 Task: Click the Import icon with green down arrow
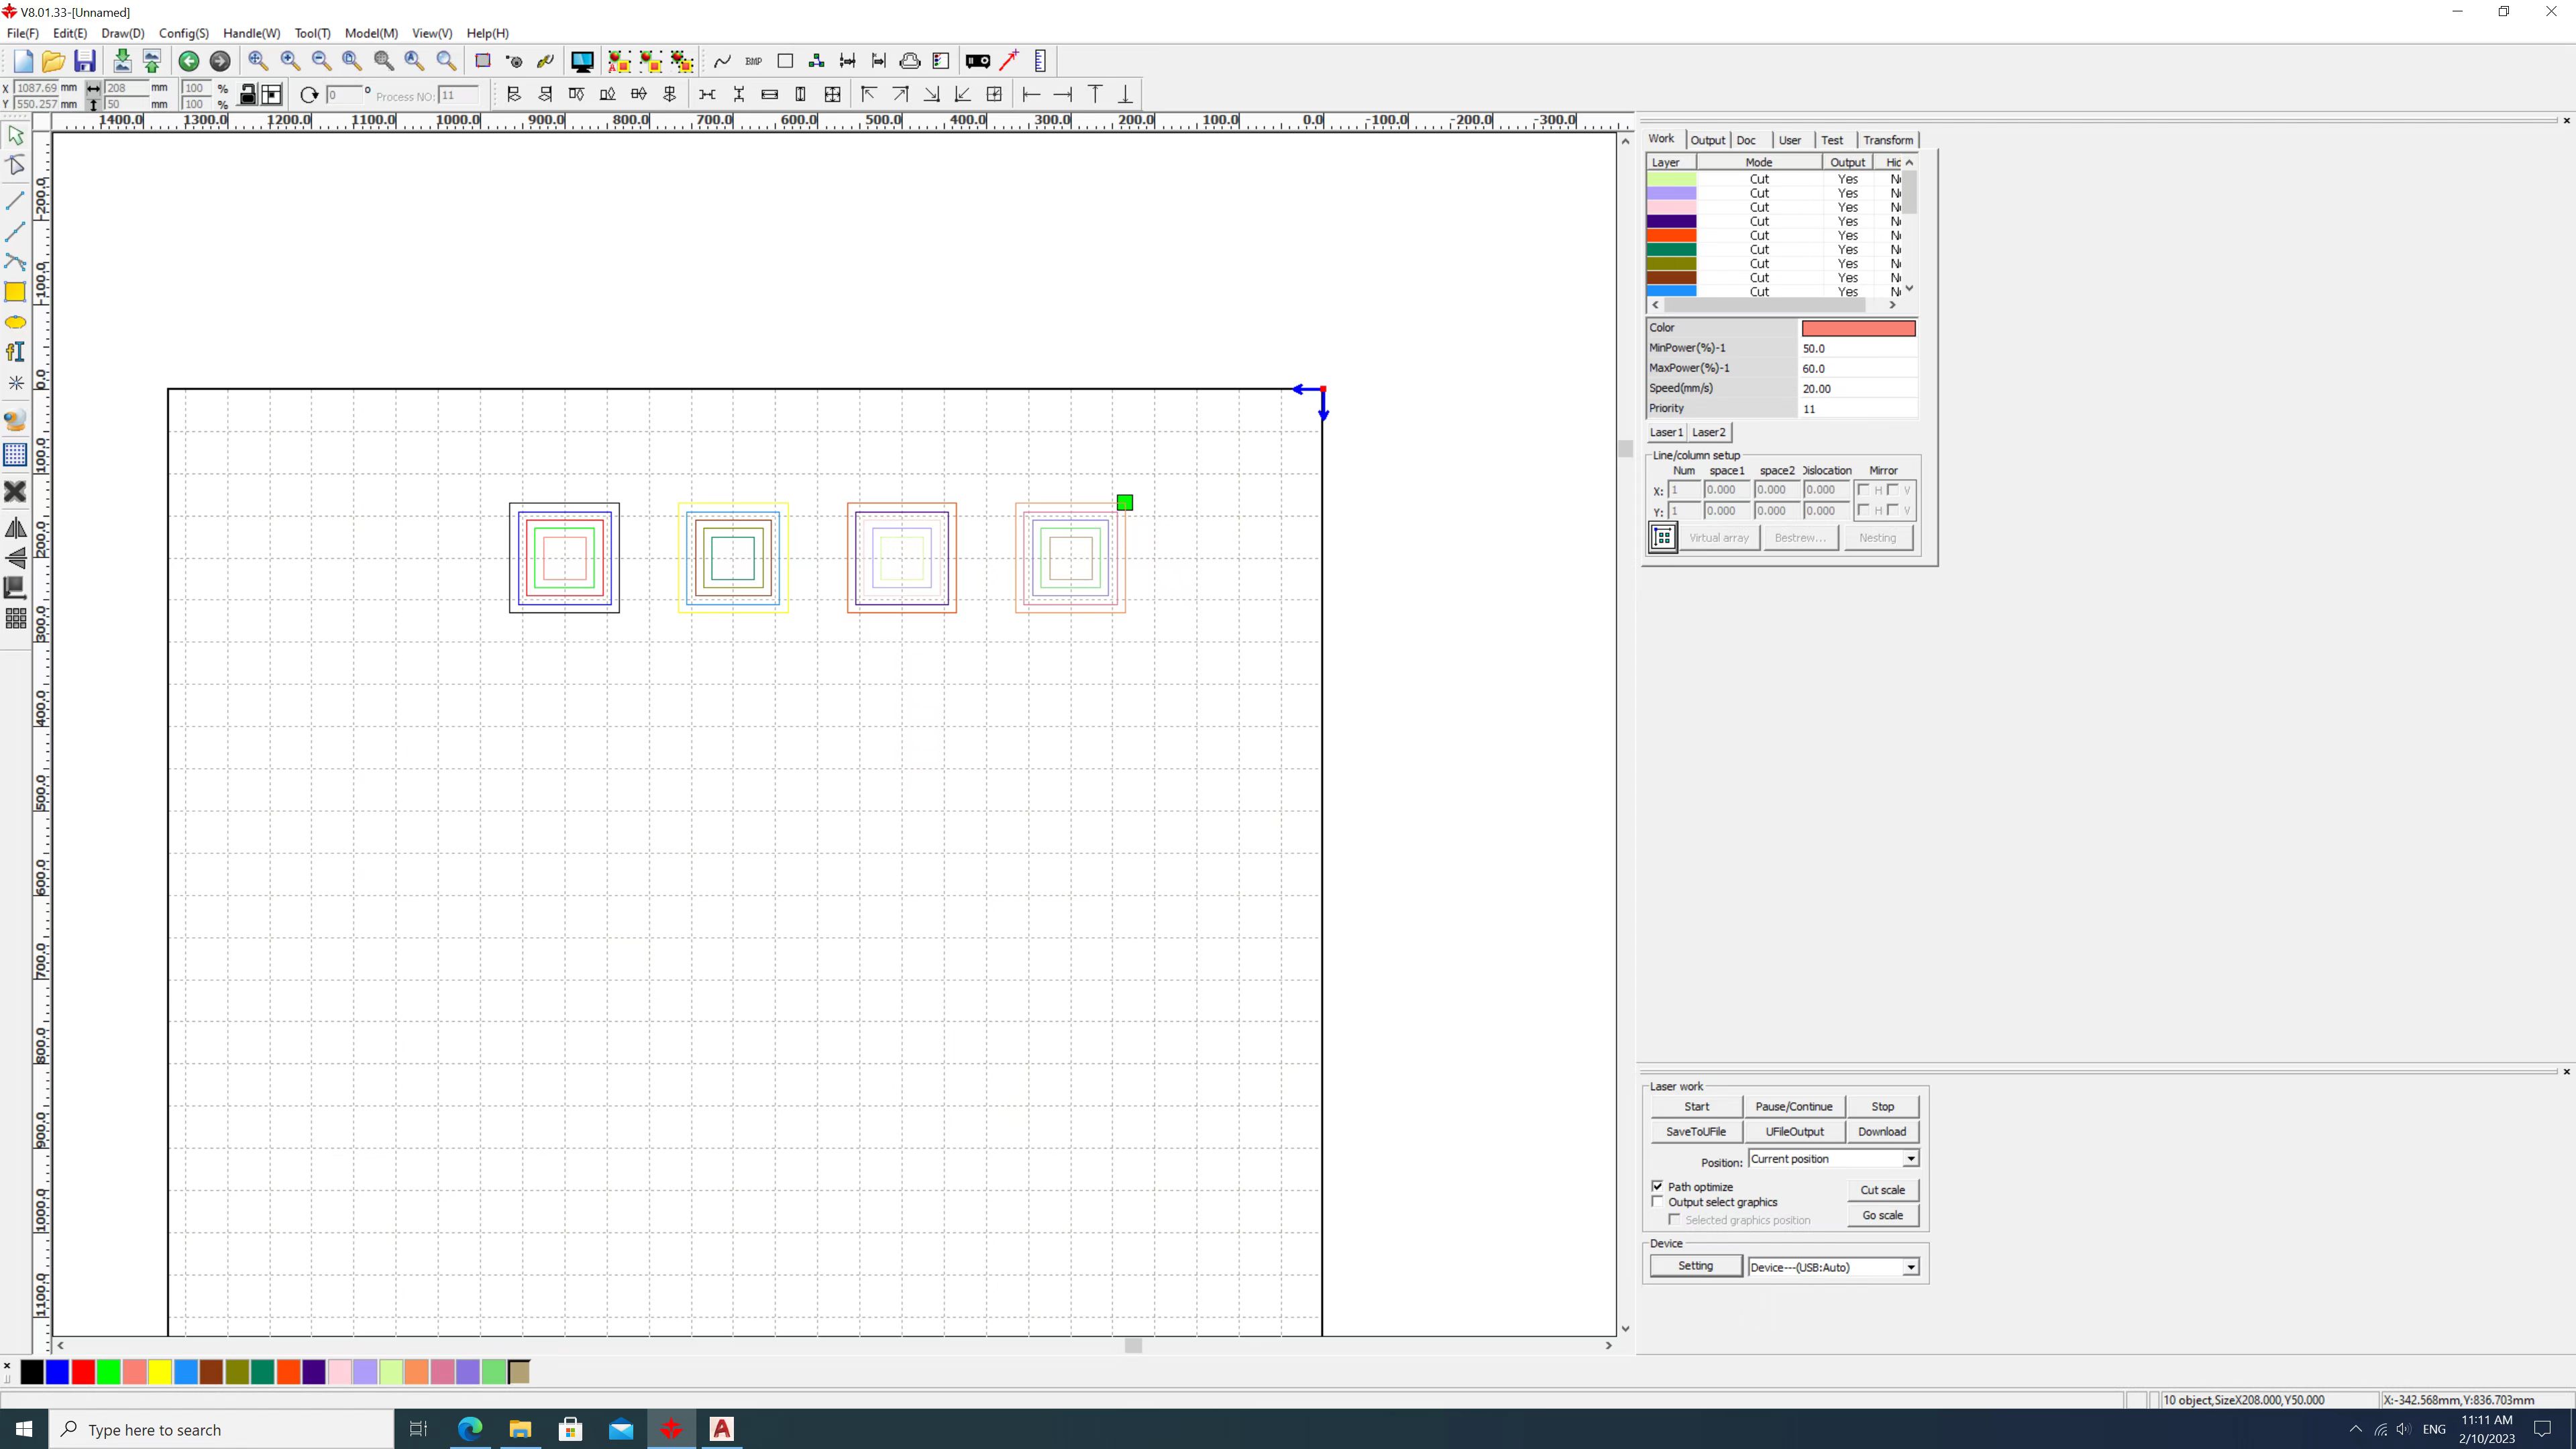click(122, 61)
